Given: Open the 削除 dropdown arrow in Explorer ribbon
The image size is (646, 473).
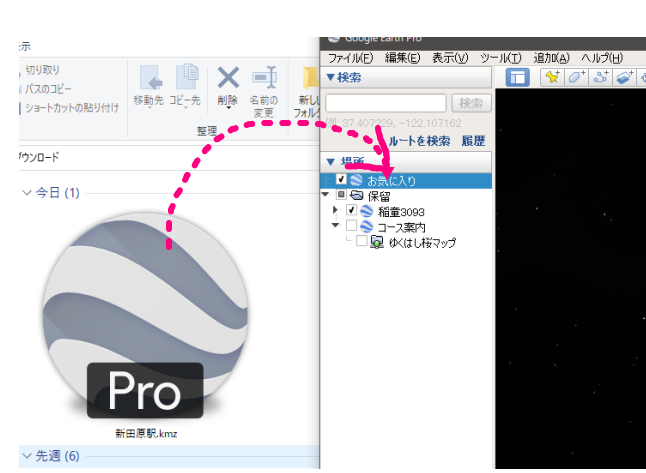Looking at the screenshot, I should click(x=228, y=108).
